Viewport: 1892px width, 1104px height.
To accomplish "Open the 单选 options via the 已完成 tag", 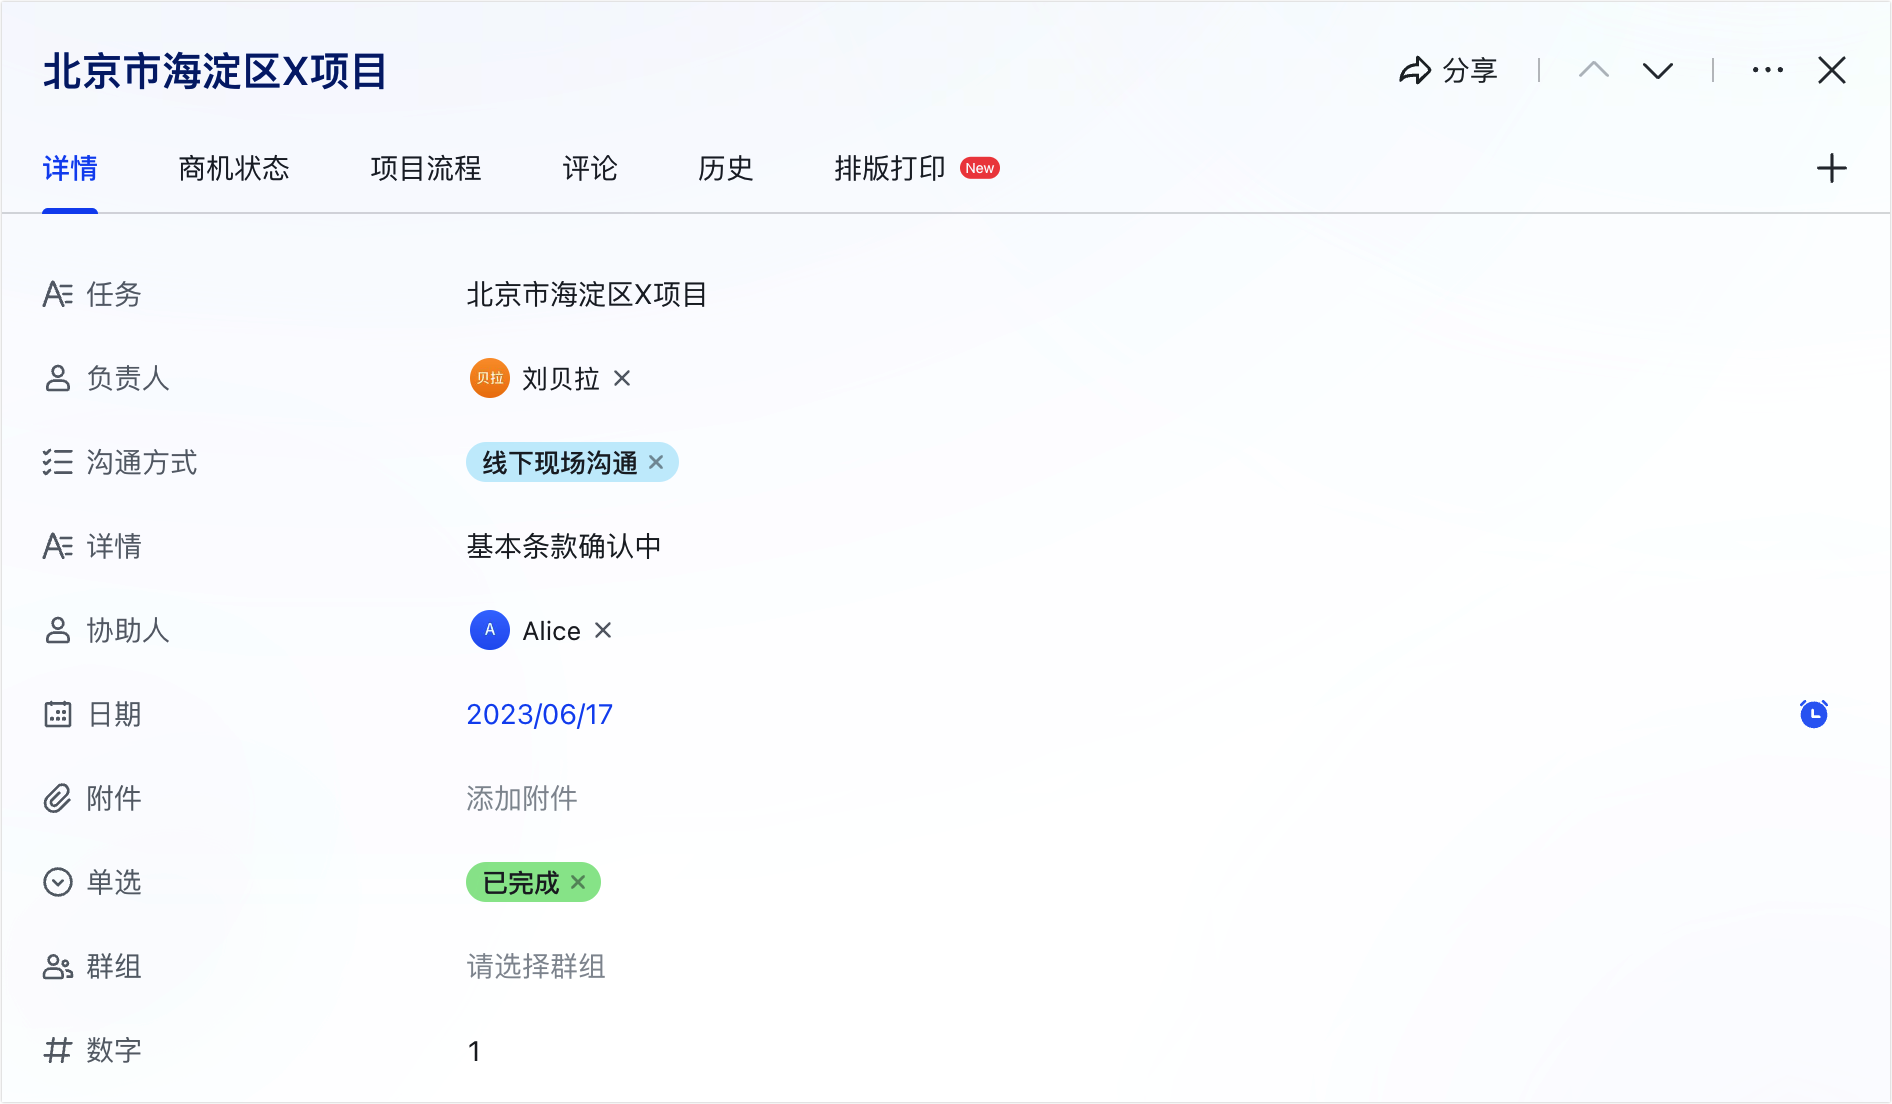I will click(x=520, y=882).
